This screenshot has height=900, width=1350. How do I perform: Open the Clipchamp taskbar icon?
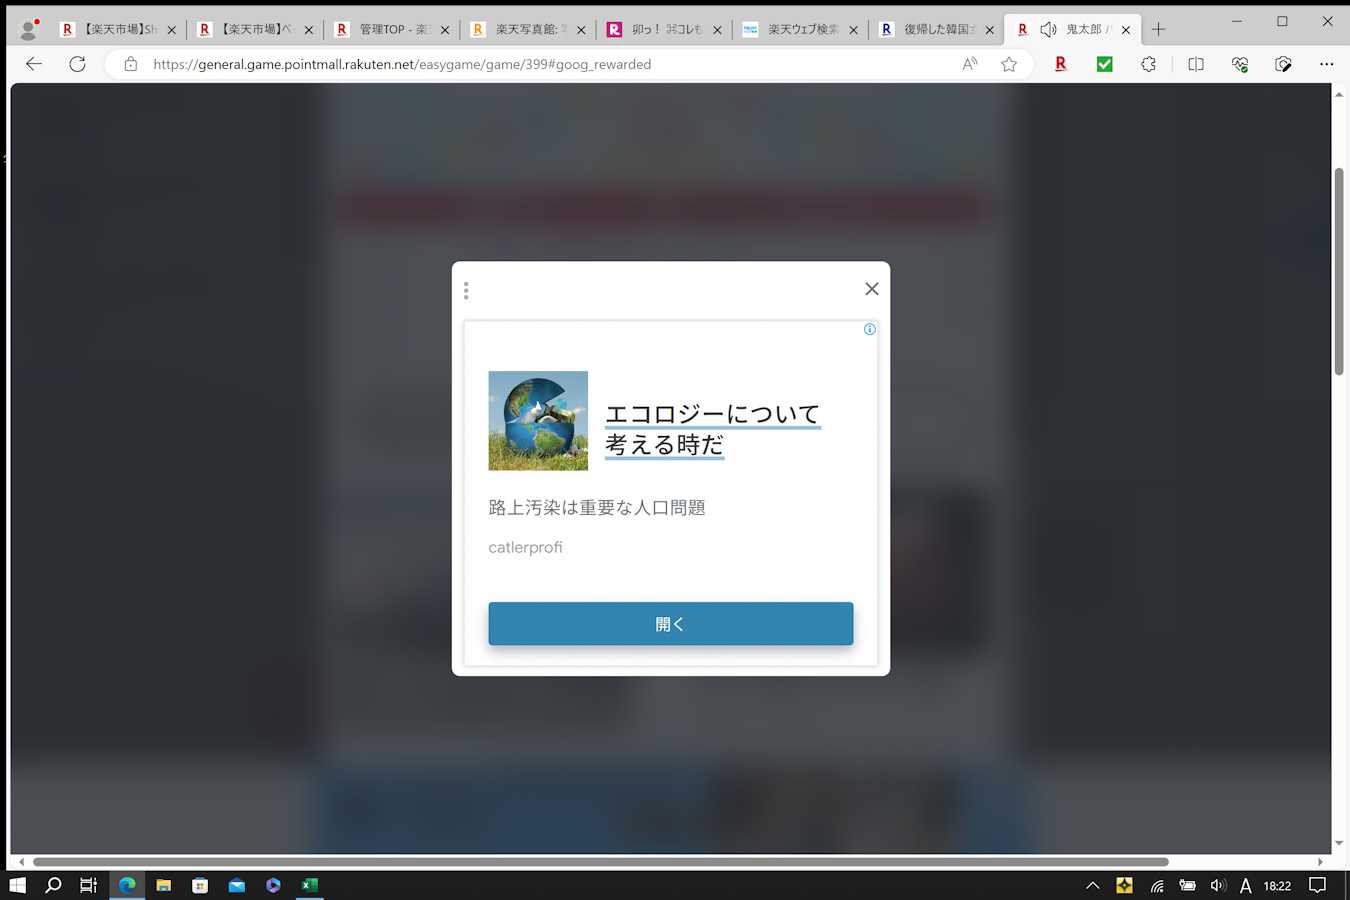click(273, 885)
